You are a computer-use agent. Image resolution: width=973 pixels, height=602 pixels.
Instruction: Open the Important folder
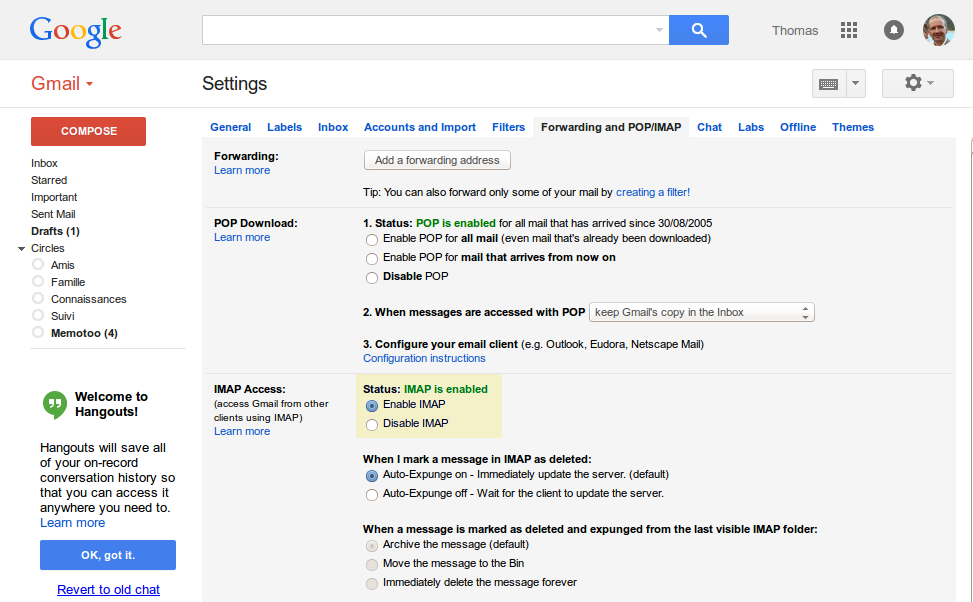pos(54,197)
